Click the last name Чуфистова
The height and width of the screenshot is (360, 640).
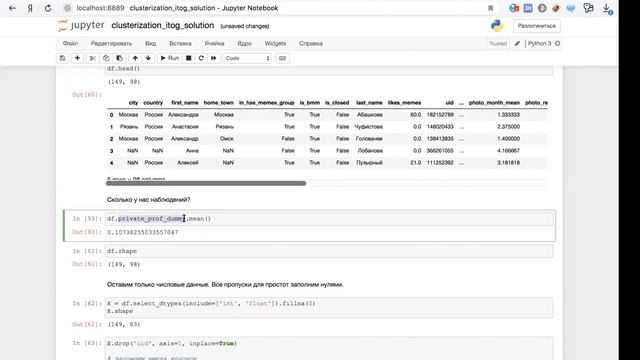[x=369, y=127]
